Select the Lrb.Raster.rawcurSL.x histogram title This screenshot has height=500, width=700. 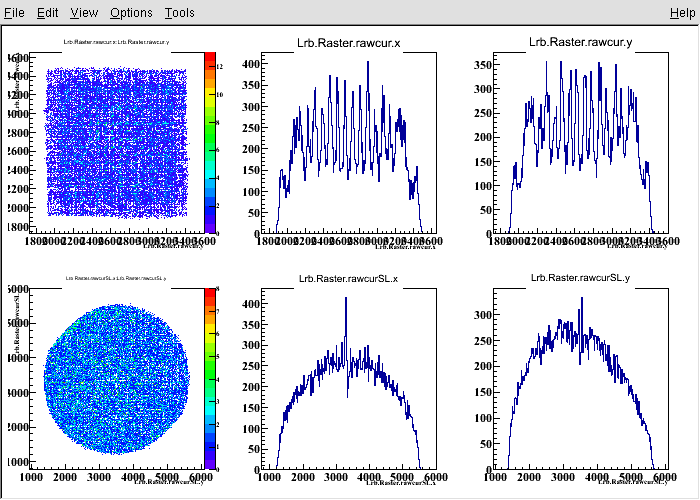pyautogui.click(x=348, y=279)
